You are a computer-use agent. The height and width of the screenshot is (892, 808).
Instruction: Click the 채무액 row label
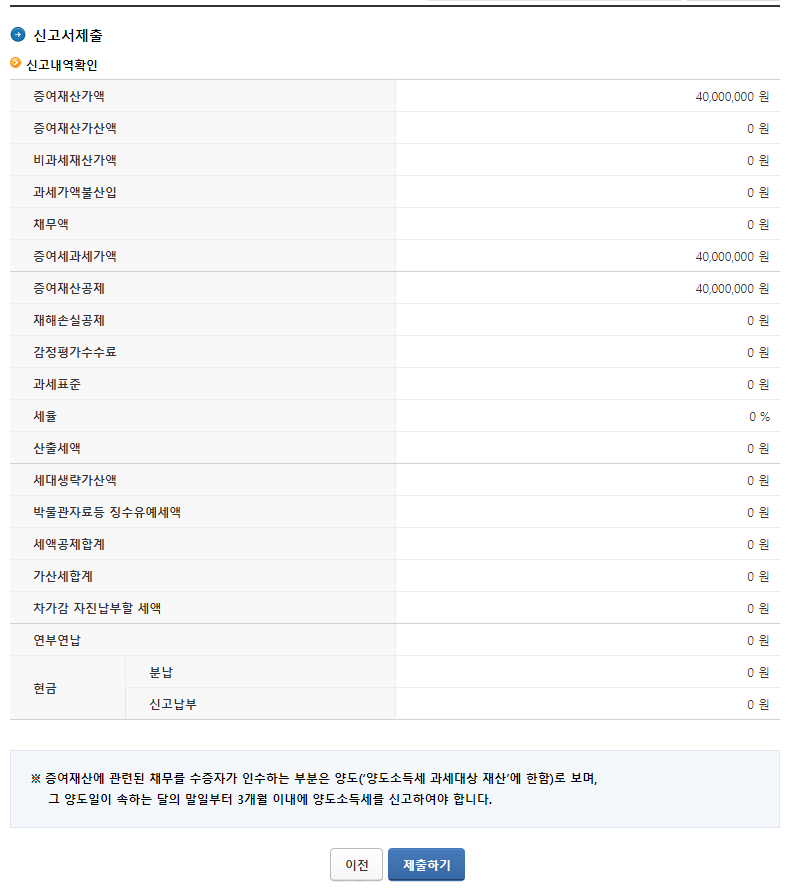[51, 224]
